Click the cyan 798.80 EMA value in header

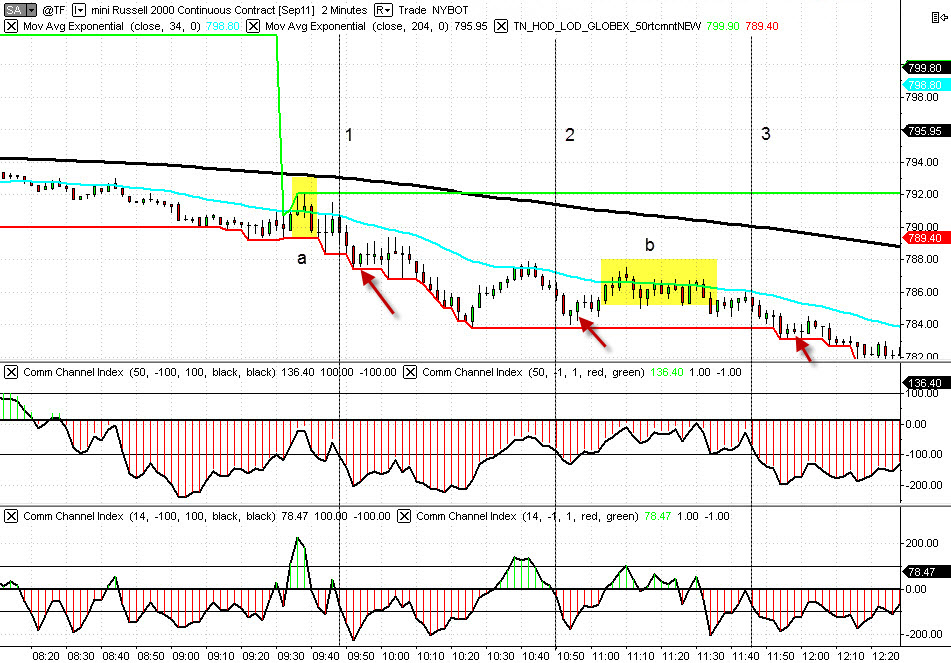point(223,26)
